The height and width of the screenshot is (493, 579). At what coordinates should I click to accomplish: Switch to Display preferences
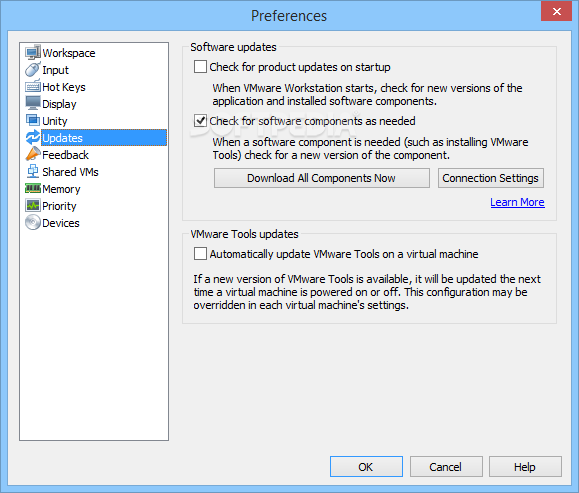click(59, 104)
